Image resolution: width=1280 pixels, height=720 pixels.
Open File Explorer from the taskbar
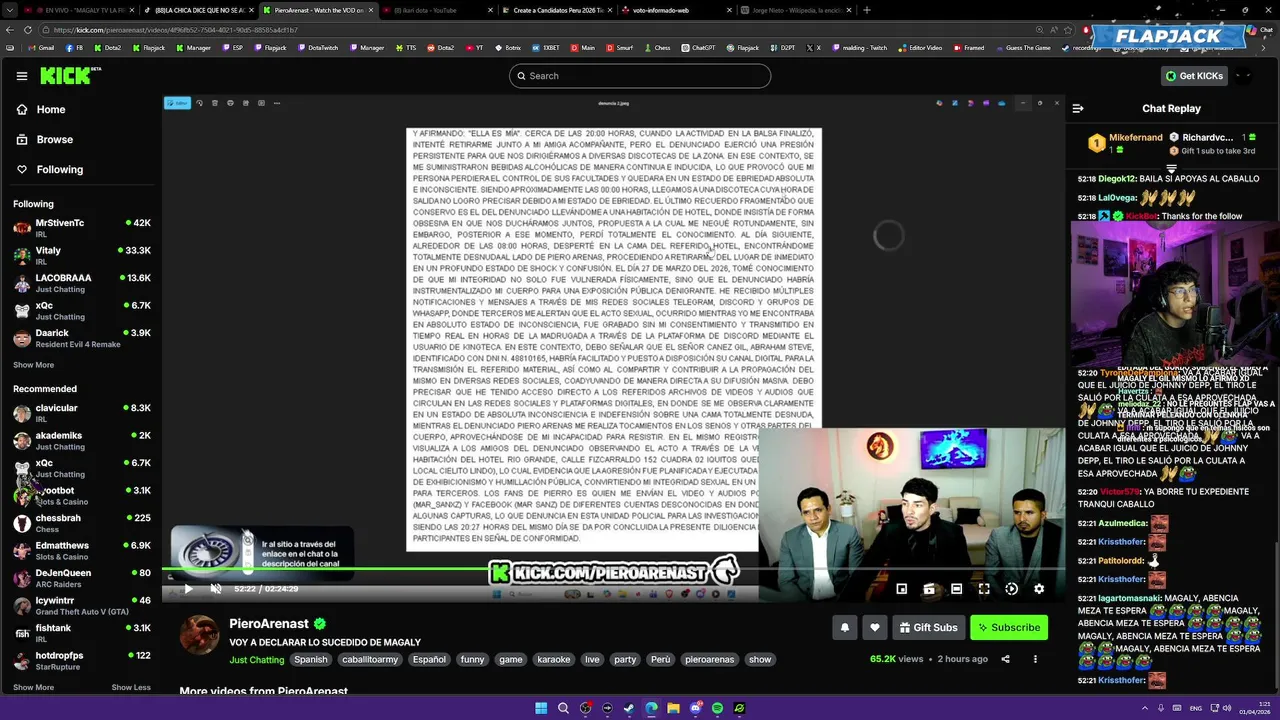[673, 708]
